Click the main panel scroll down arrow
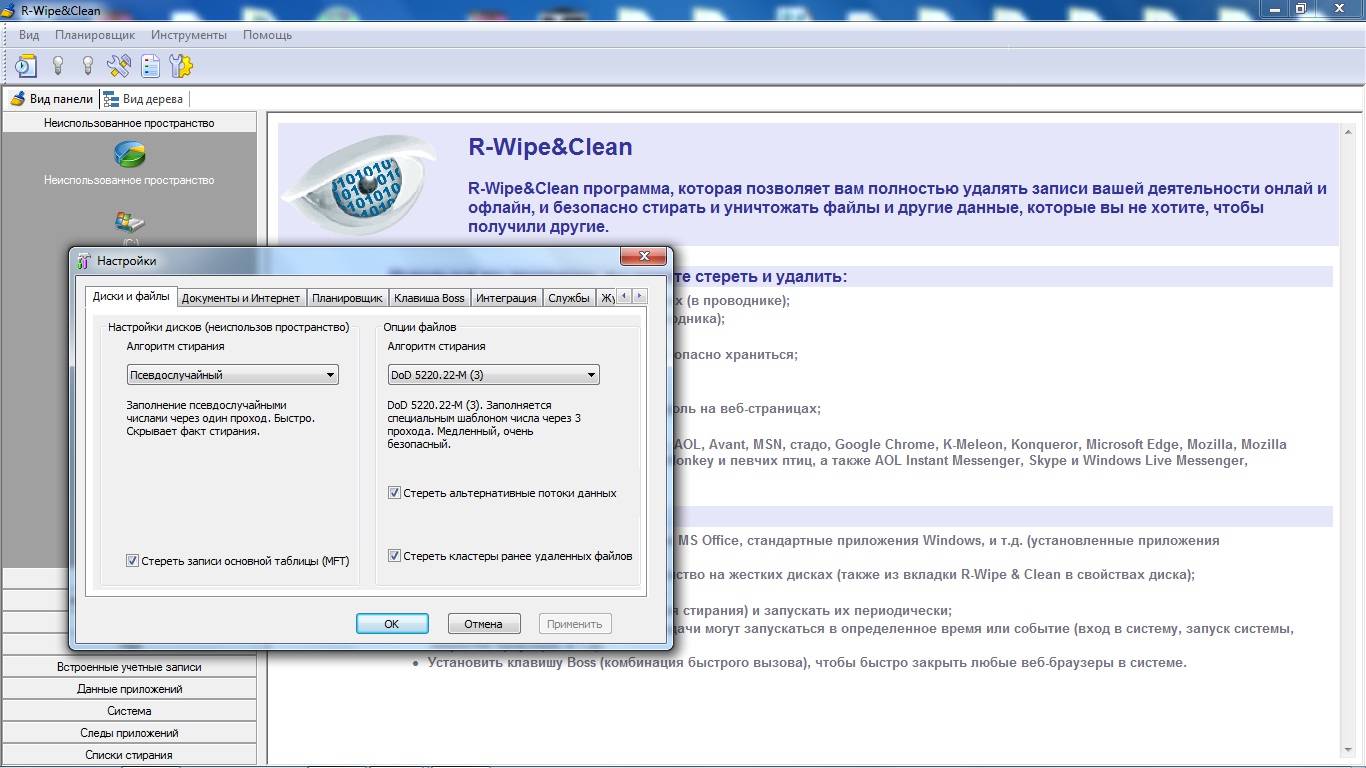The width and height of the screenshot is (1366, 768). [x=1347, y=749]
